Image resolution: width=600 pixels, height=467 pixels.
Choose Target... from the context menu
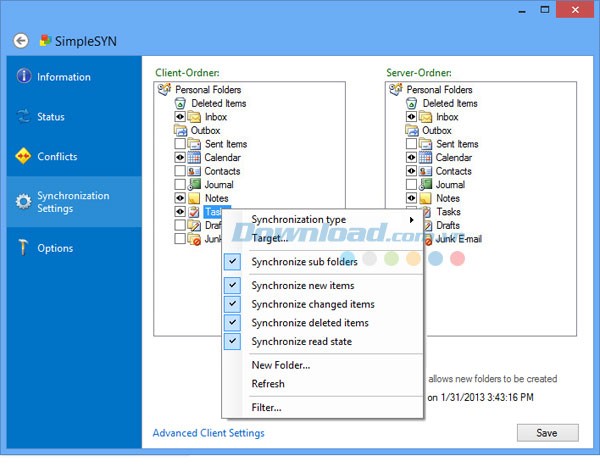[x=269, y=238]
